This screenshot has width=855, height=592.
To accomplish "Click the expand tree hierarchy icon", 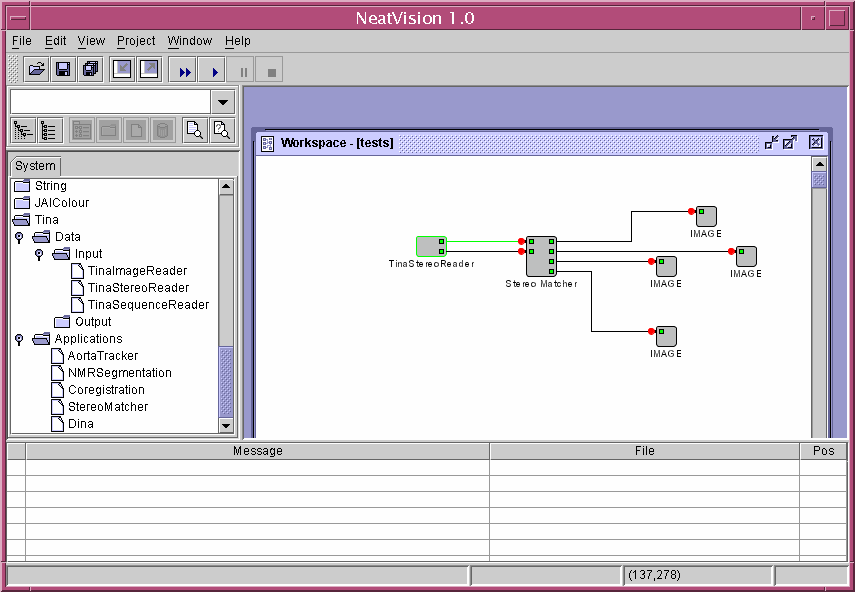I will click(21, 130).
